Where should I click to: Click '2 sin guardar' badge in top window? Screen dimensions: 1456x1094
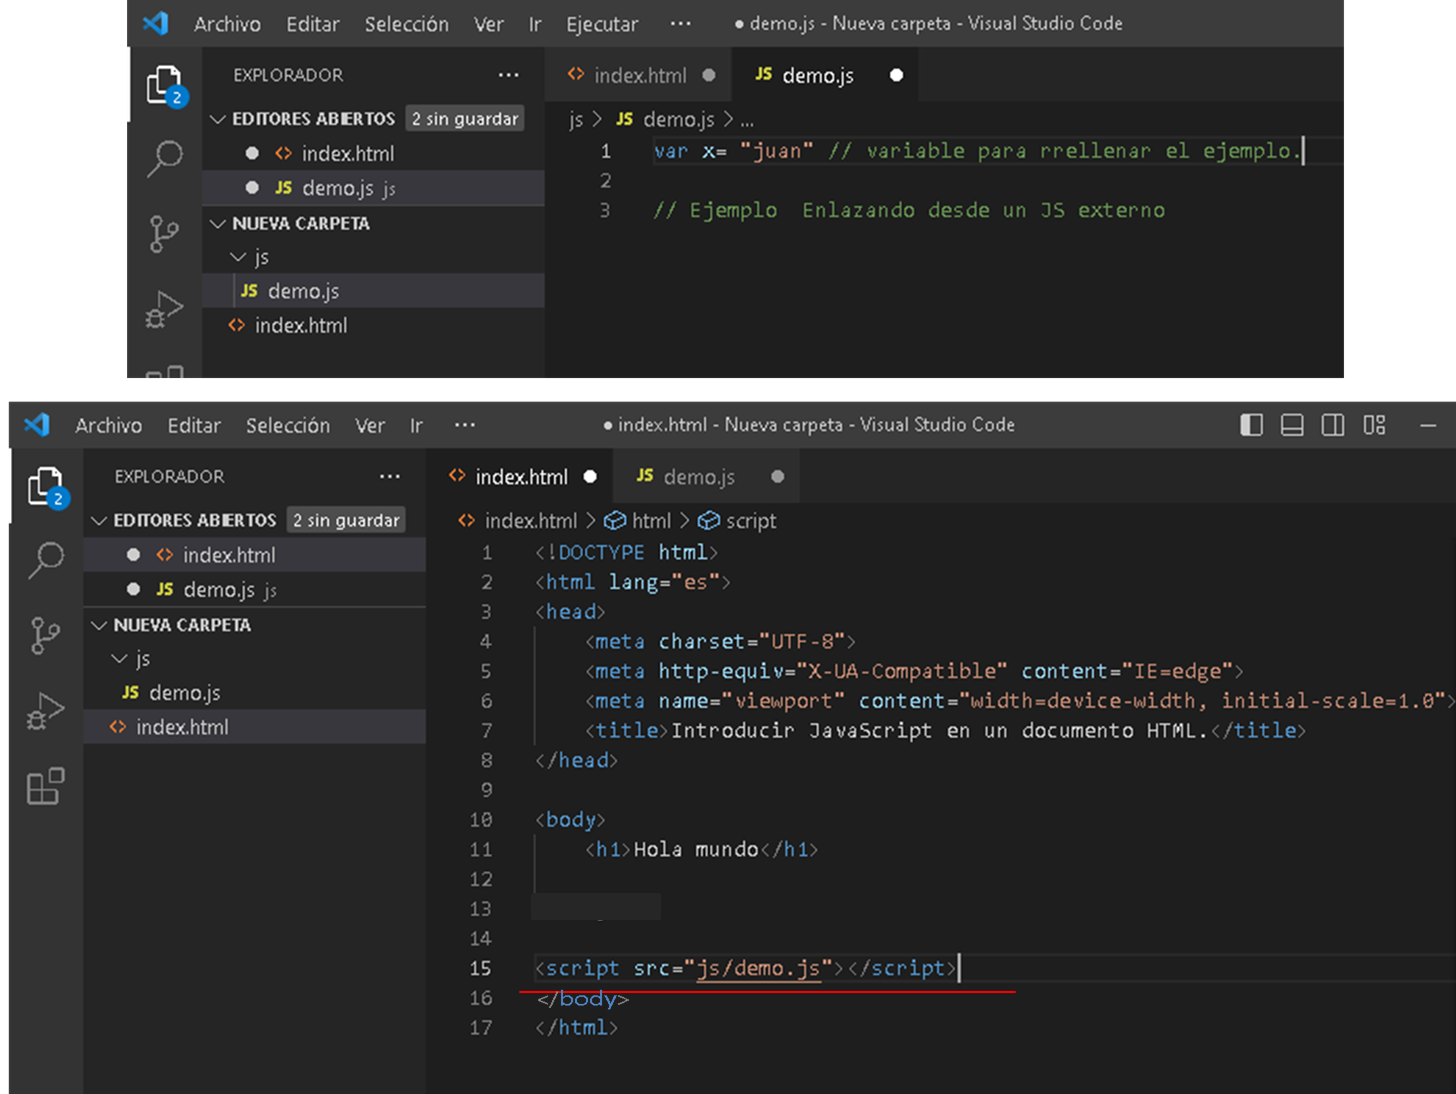(x=465, y=119)
